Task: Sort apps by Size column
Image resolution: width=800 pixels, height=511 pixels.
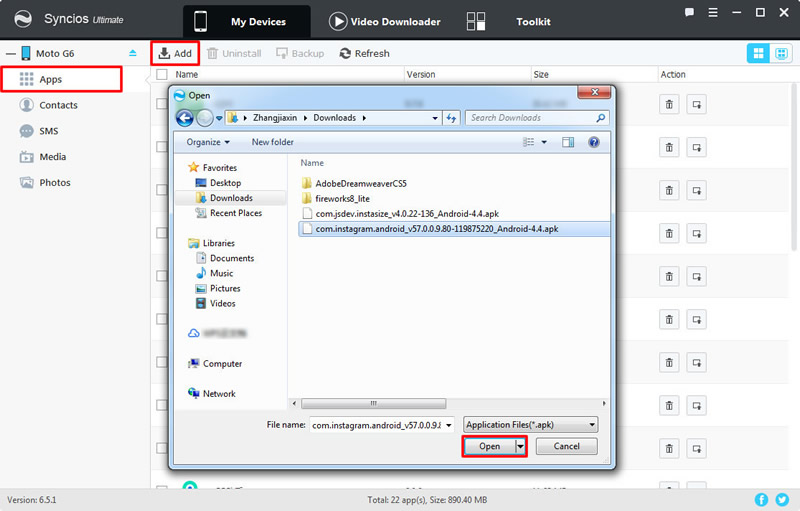Action: click(x=541, y=74)
